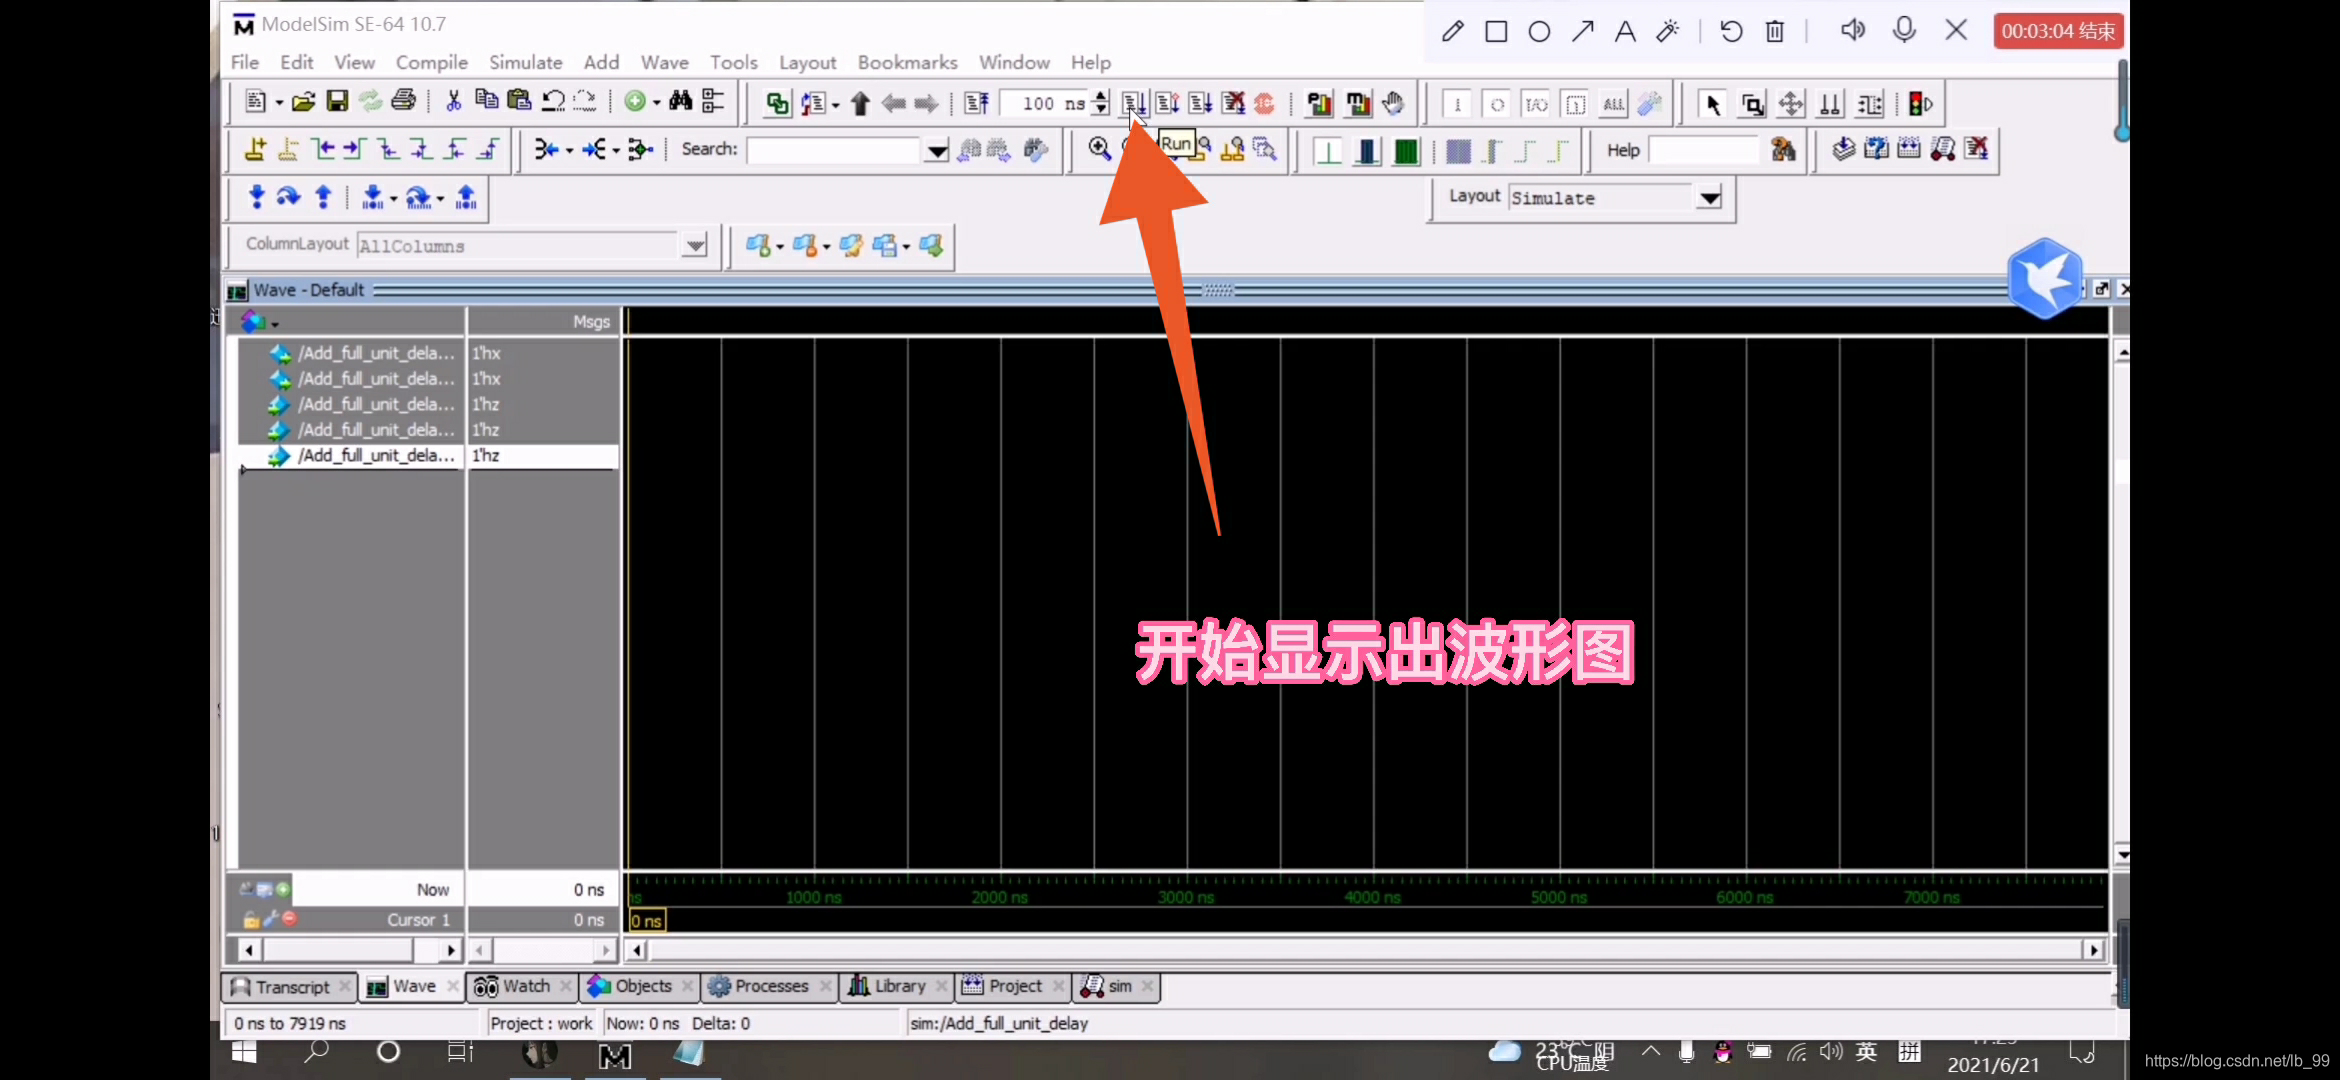
Task: Open the Layout Simulate dropdown
Action: point(1709,198)
